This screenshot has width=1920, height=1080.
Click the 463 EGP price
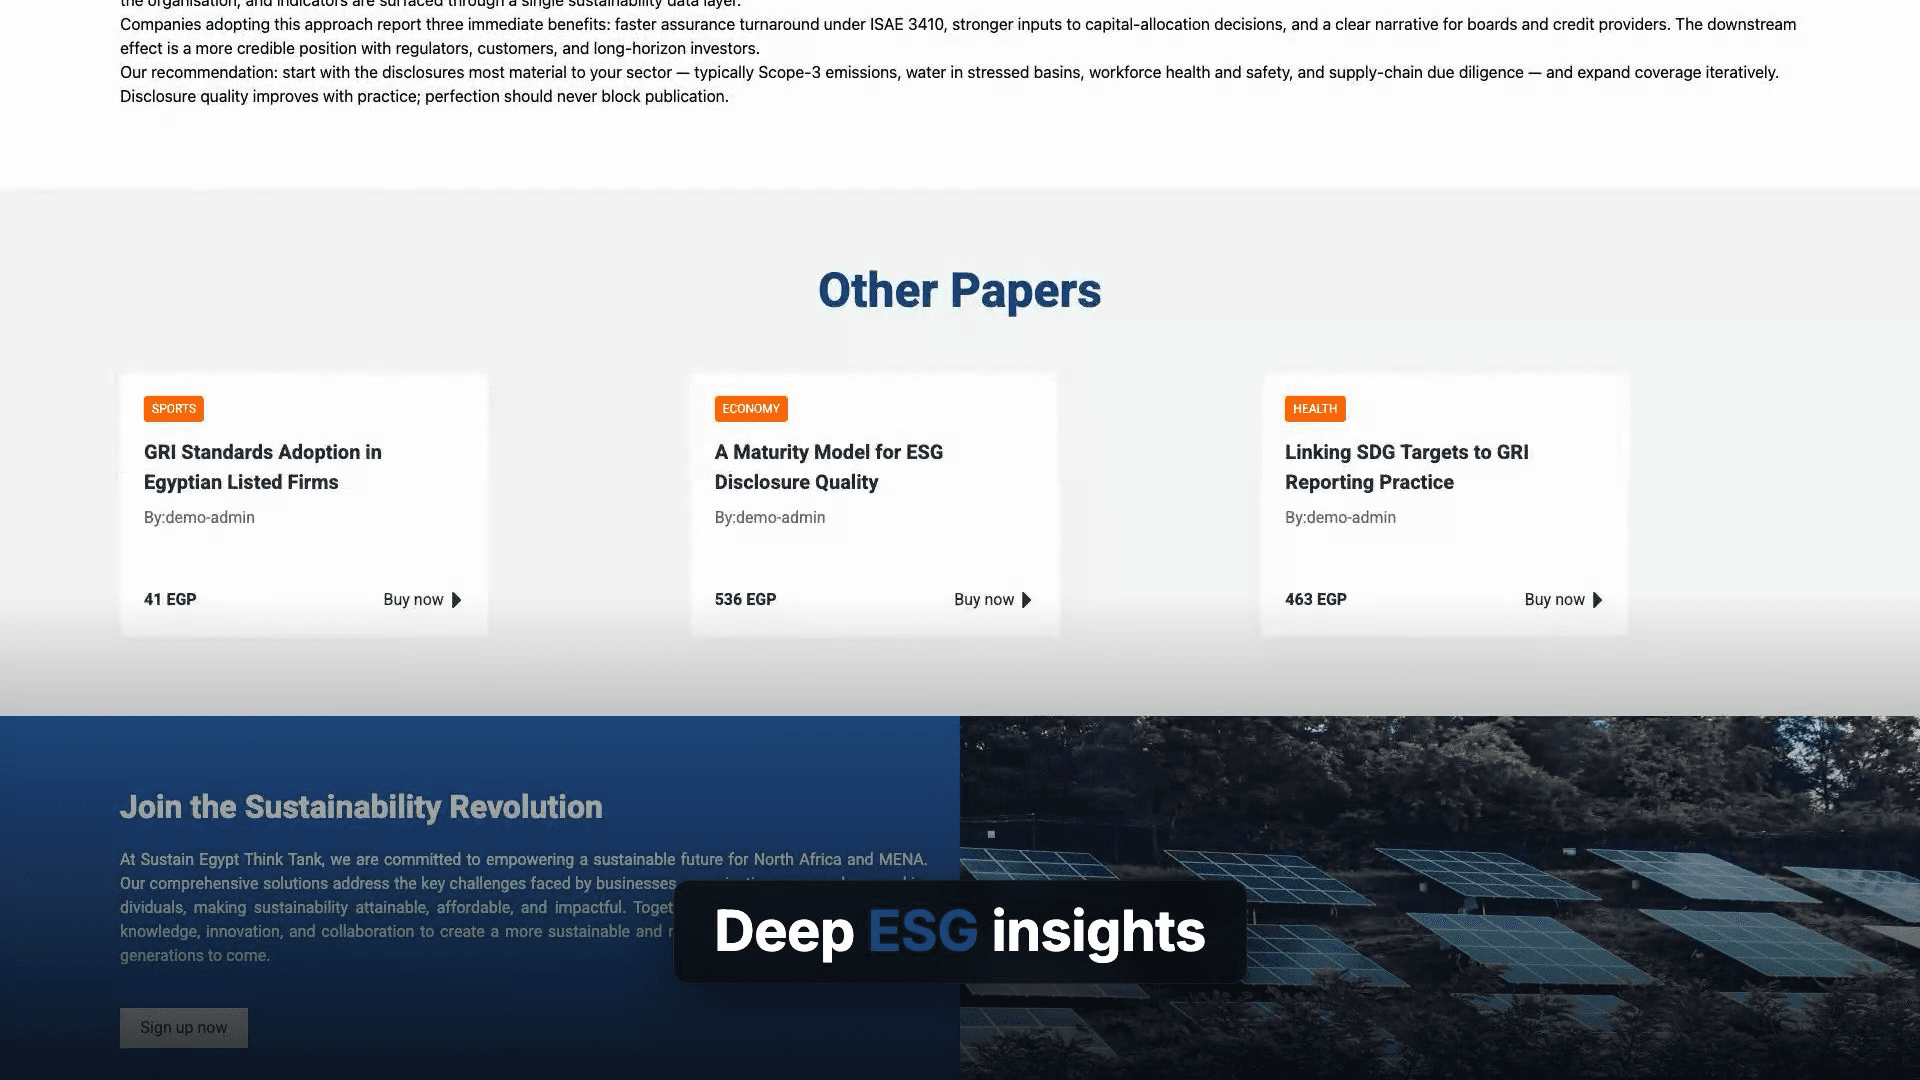[1316, 600]
